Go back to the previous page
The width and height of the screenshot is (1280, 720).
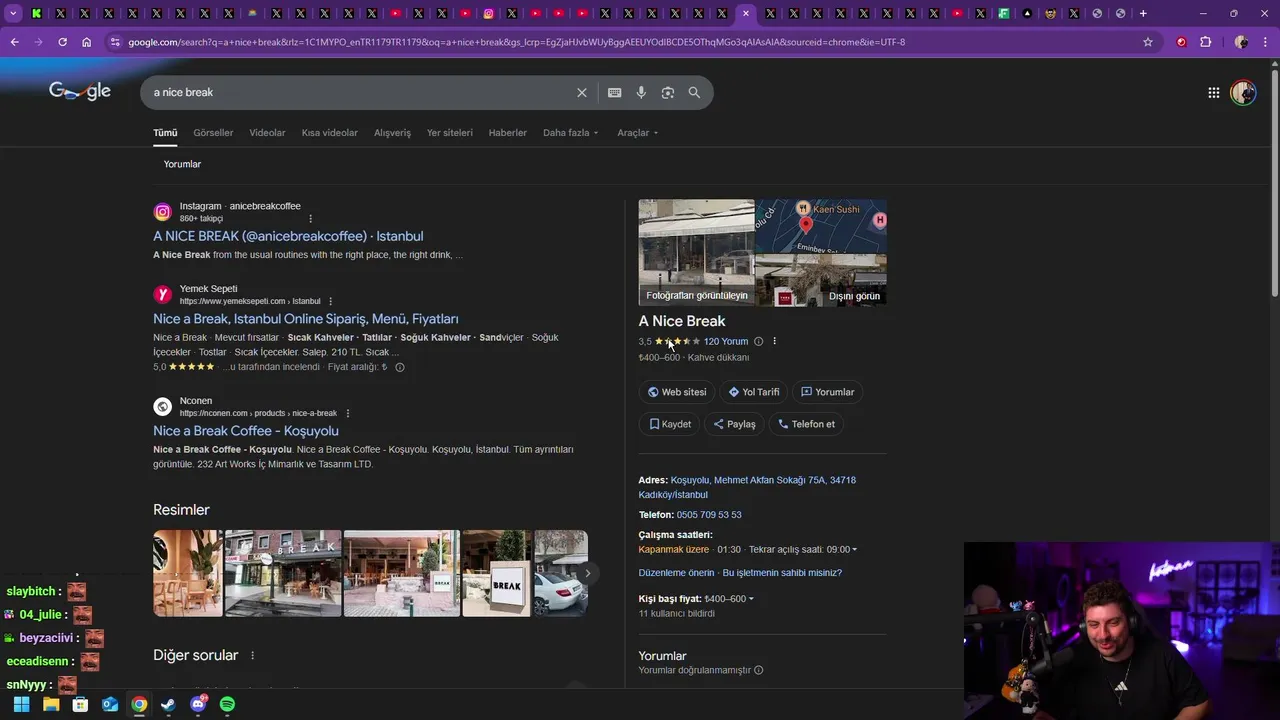(x=14, y=42)
